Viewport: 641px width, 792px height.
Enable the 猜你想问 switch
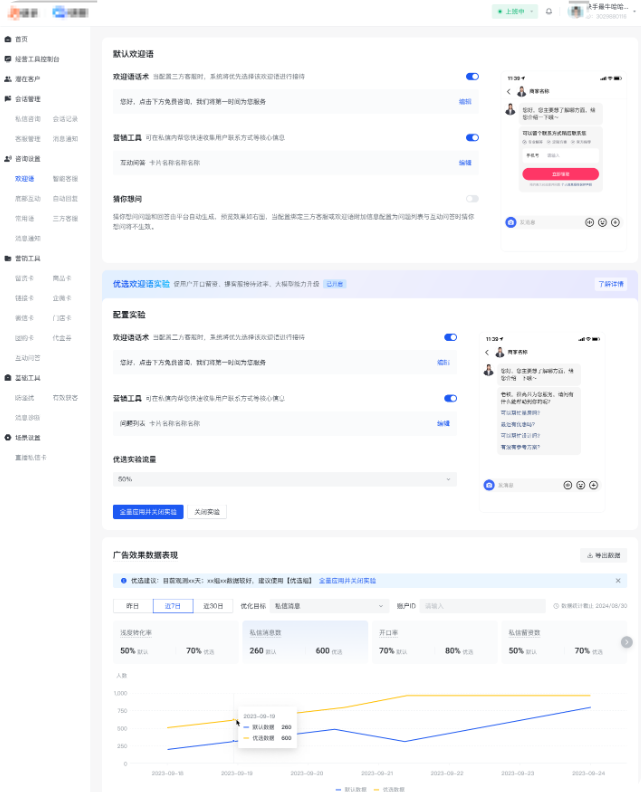click(472, 199)
